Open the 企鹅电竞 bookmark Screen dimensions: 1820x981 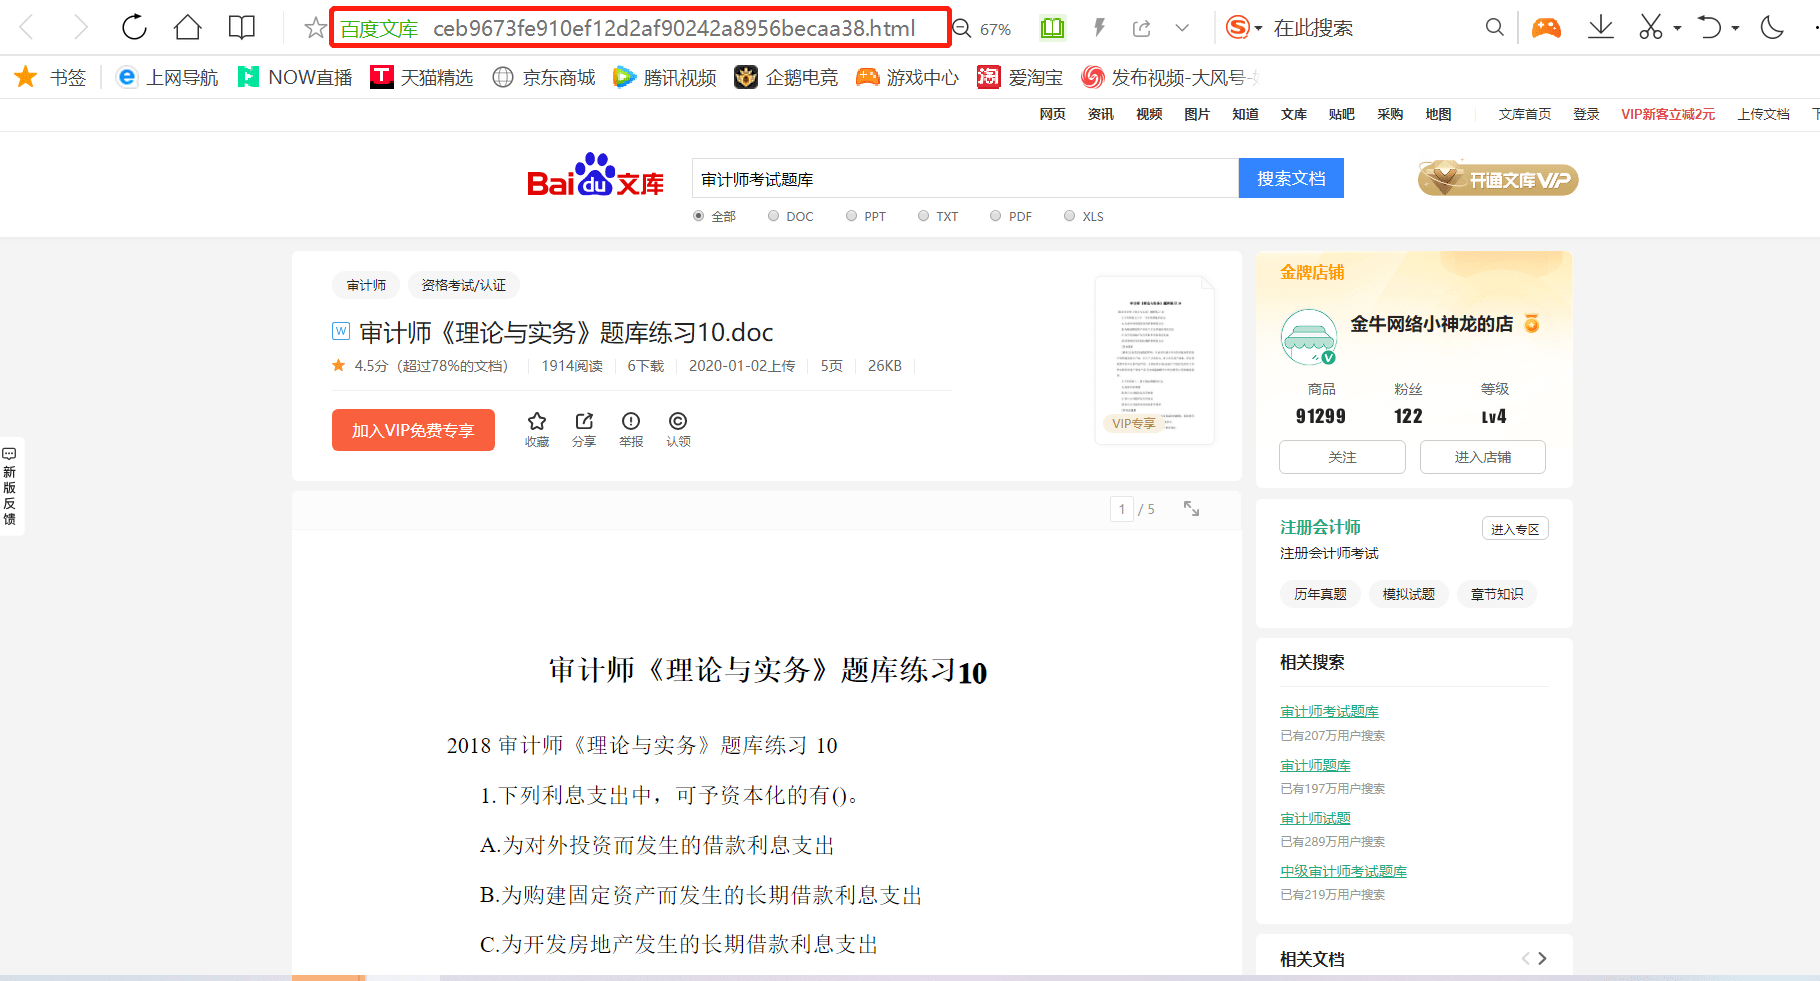click(786, 77)
